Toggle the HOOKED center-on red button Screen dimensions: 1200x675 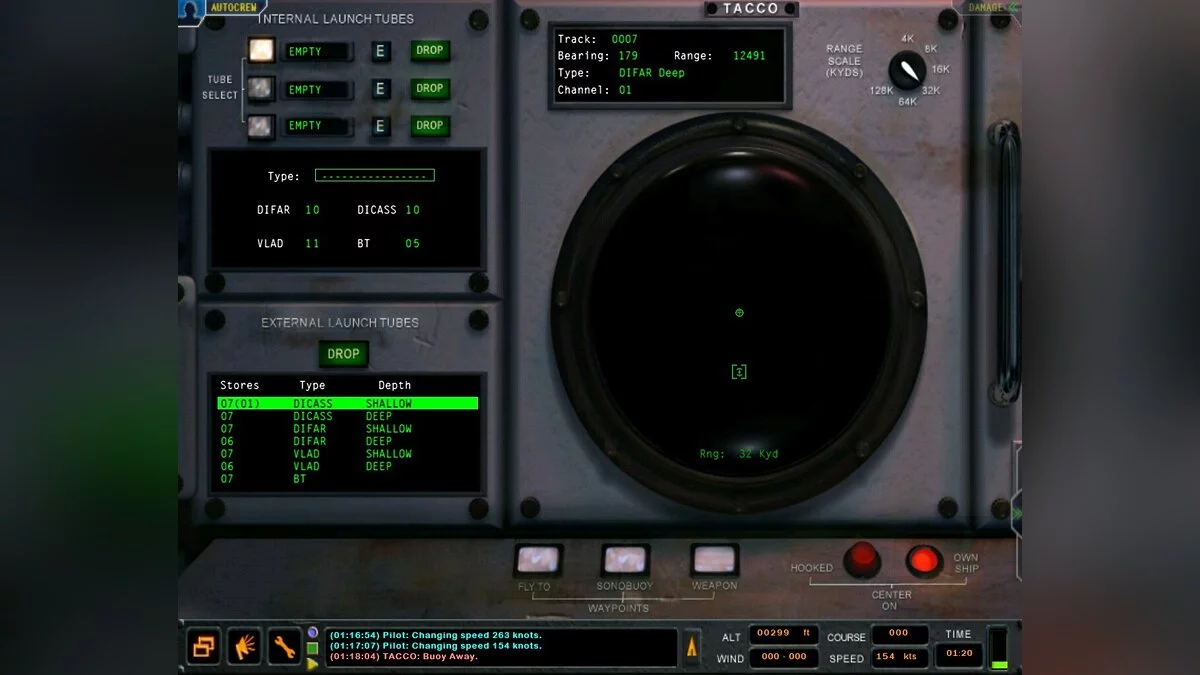pyautogui.click(x=861, y=560)
